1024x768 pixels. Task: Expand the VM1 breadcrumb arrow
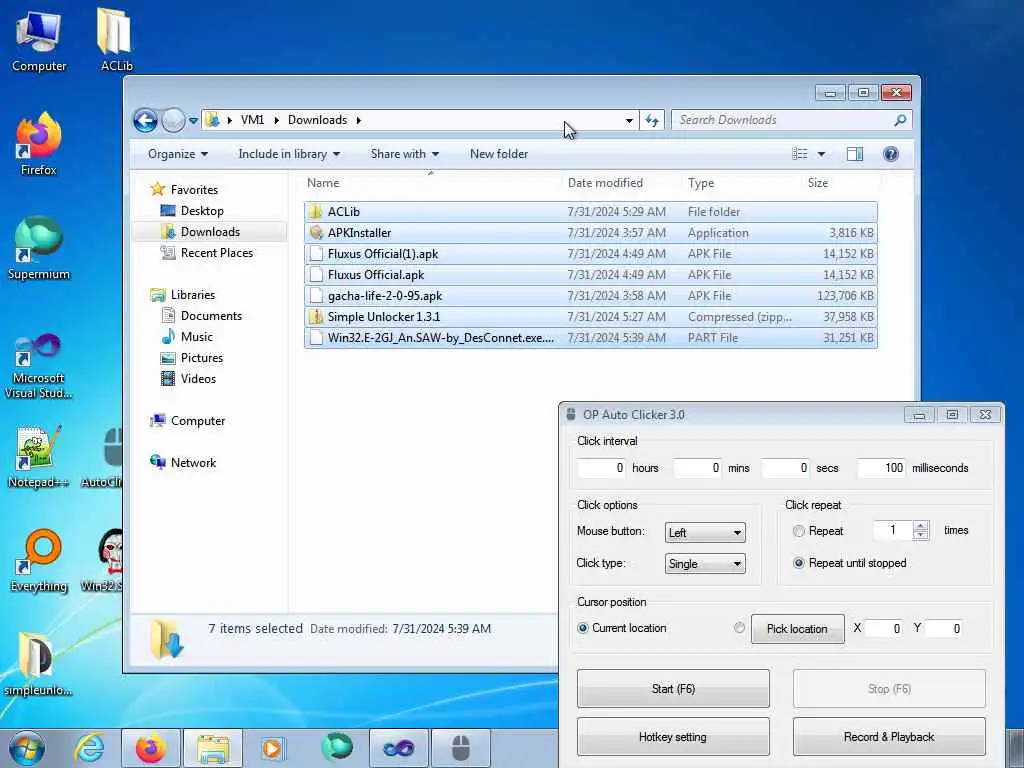coord(277,120)
